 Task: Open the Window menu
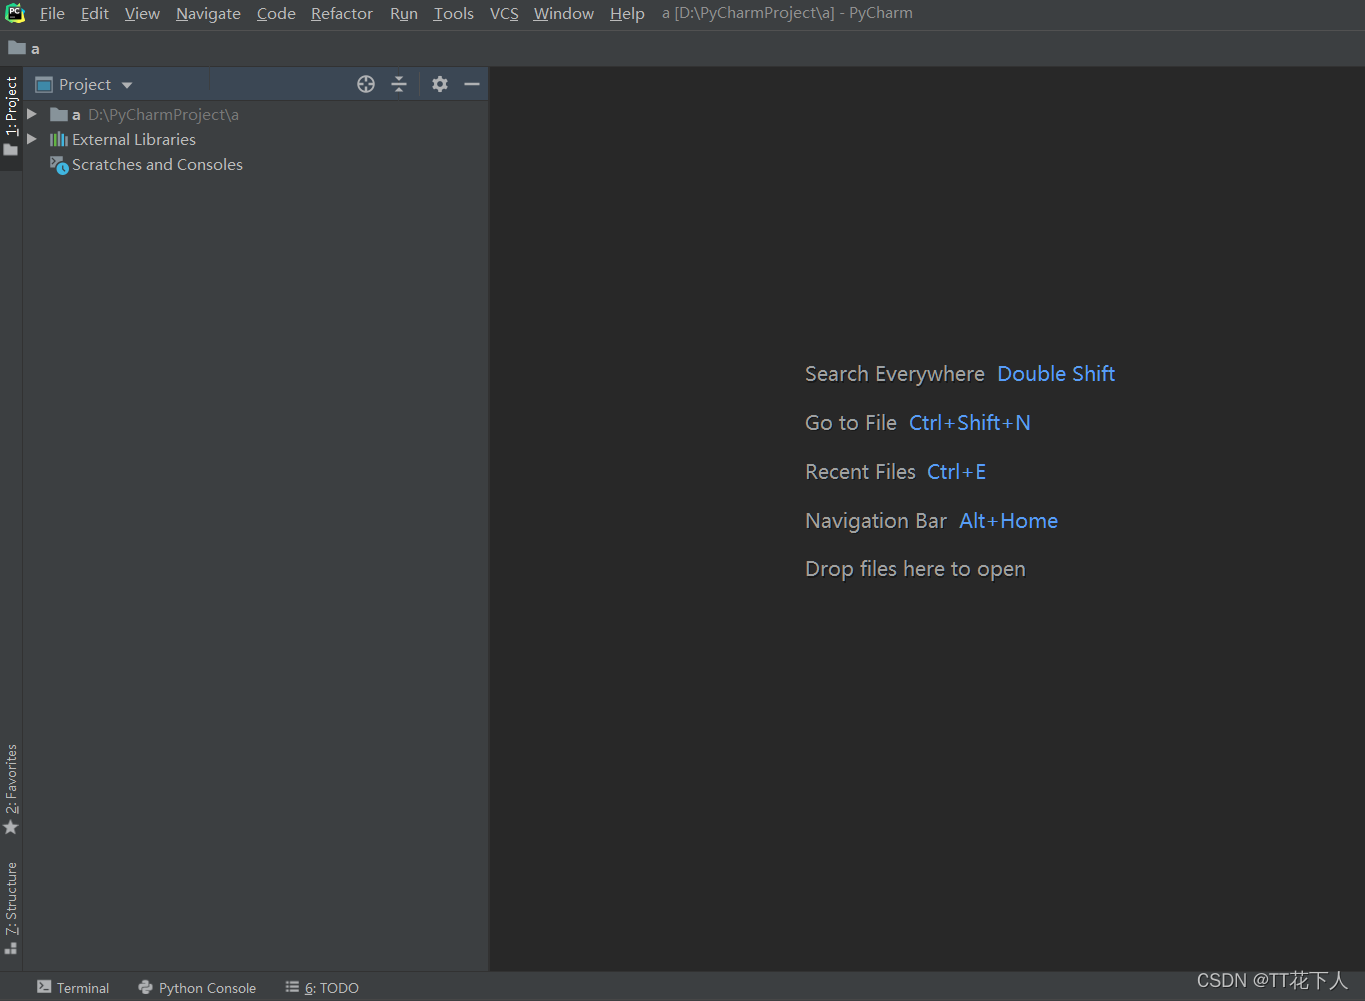(564, 13)
